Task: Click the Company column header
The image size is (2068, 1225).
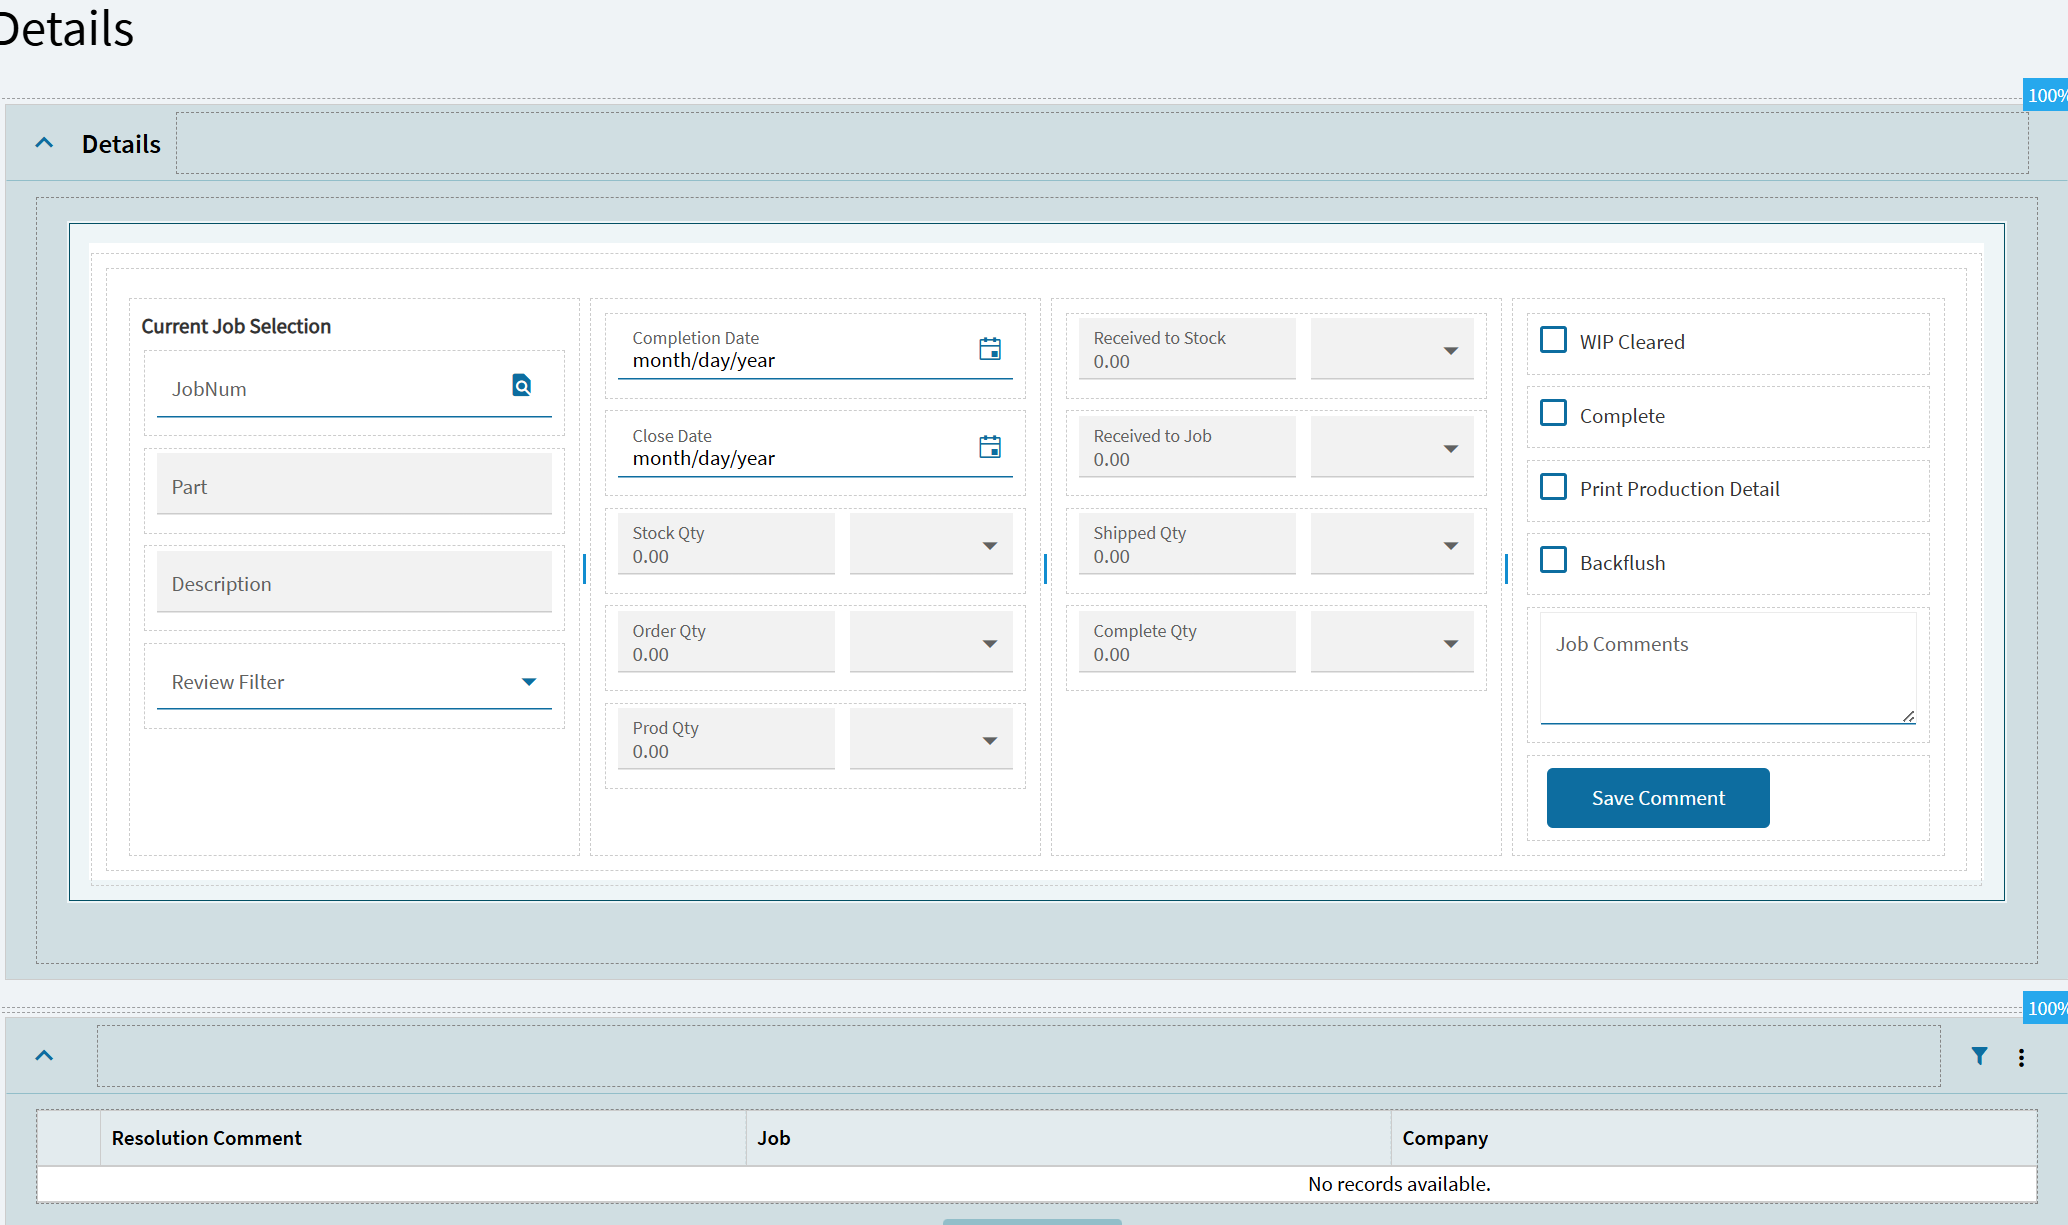Action: pos(1444,1138)
